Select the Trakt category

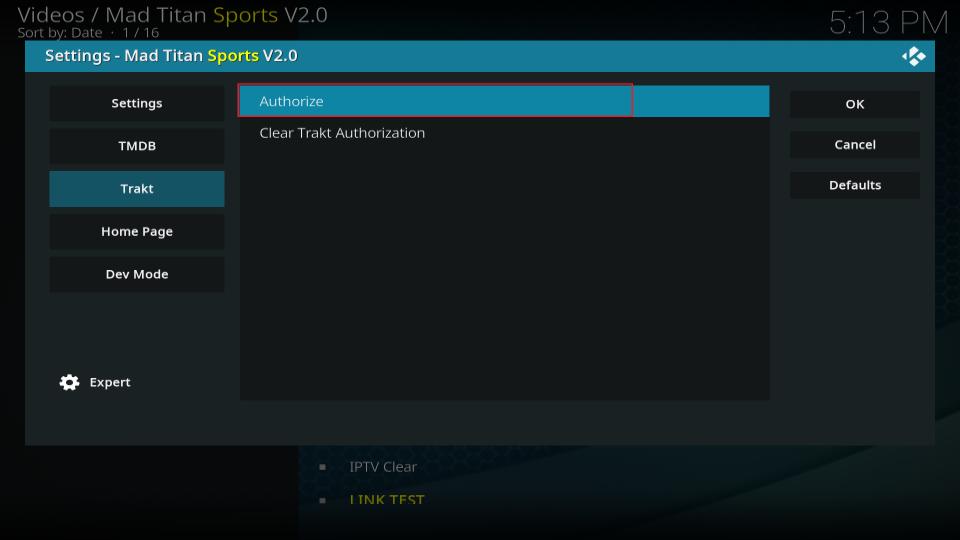pos(137,189)
